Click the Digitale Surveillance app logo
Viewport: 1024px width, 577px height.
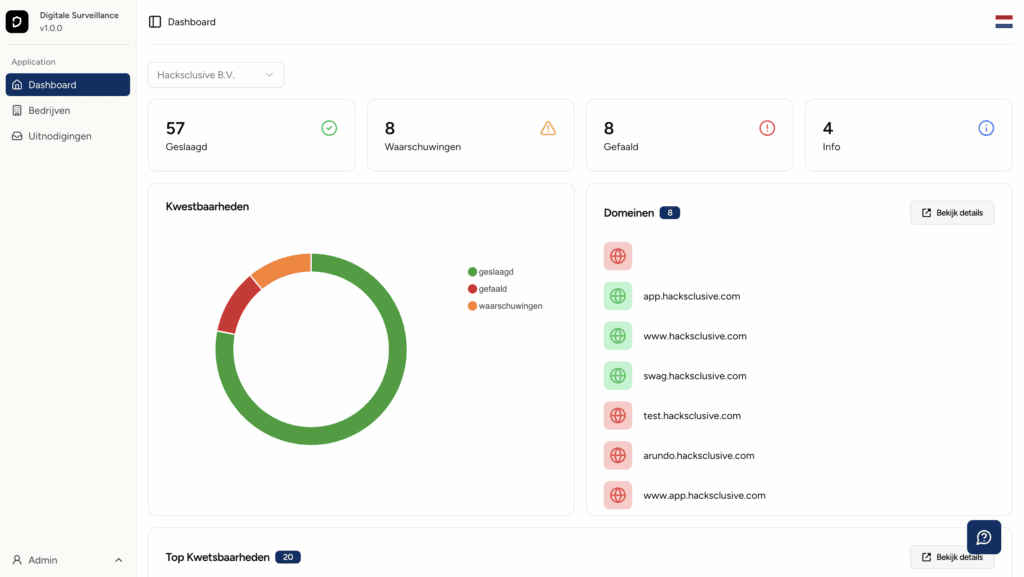pyautogui.click(x=17, y=21)
